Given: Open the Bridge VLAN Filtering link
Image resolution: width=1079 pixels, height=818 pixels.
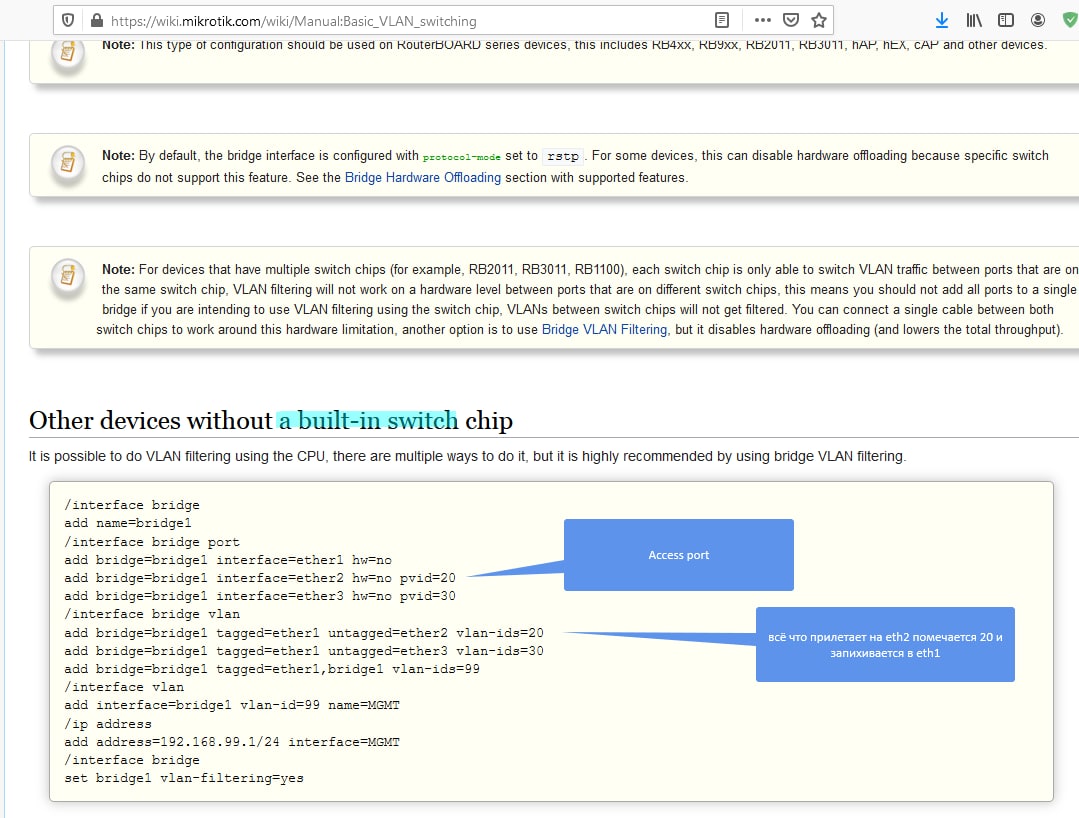Looking at the screenshot, I should 604,330.
